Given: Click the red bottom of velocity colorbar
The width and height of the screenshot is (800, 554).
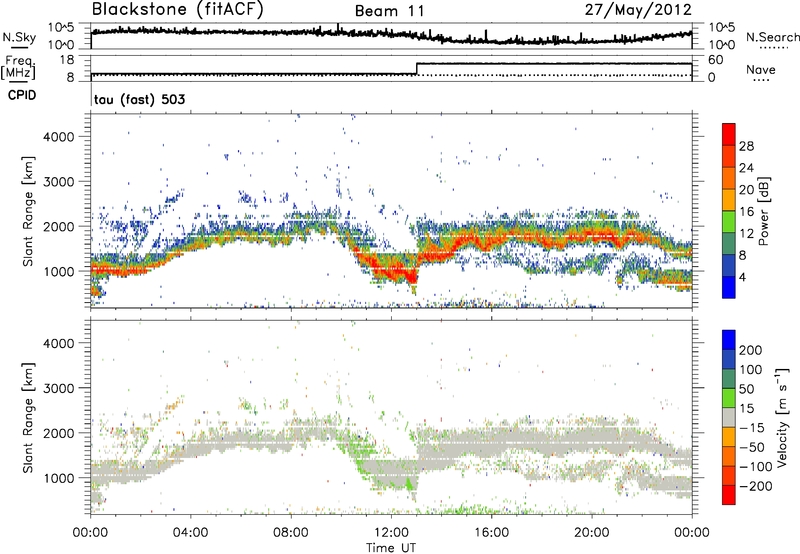Looking at the screenshot, I should (x=729, y=495).
